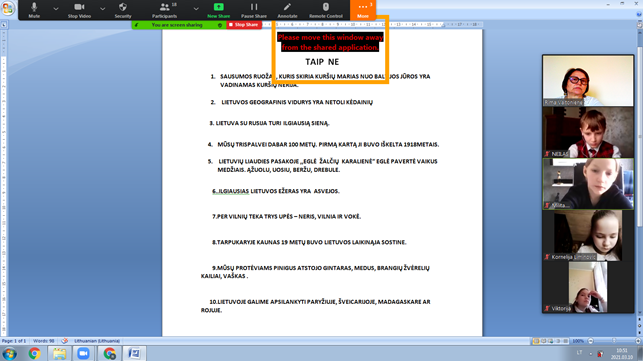Start a New Share

tap(219, 10)
